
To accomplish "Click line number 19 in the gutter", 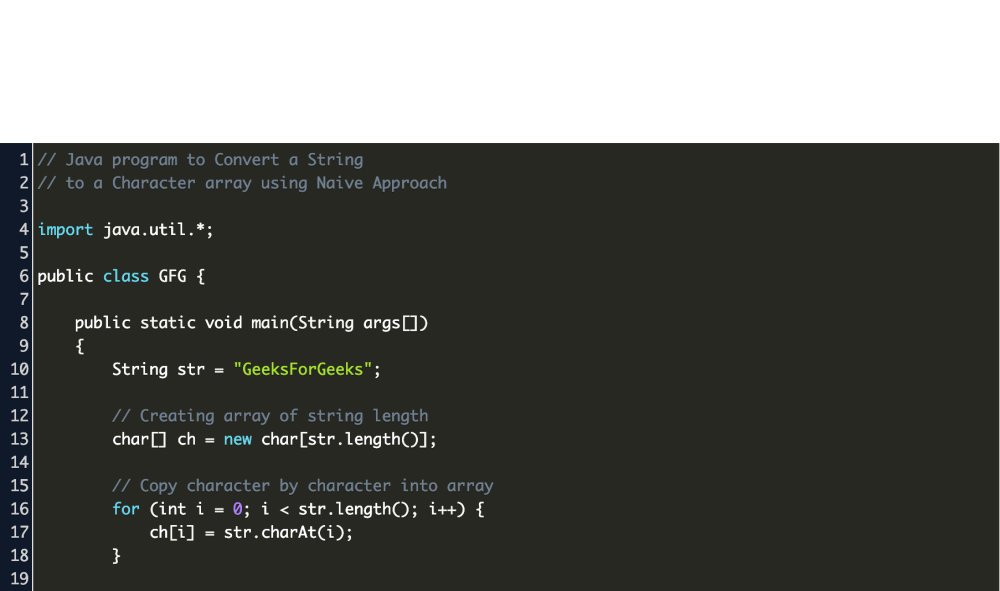I will [19, 579].
